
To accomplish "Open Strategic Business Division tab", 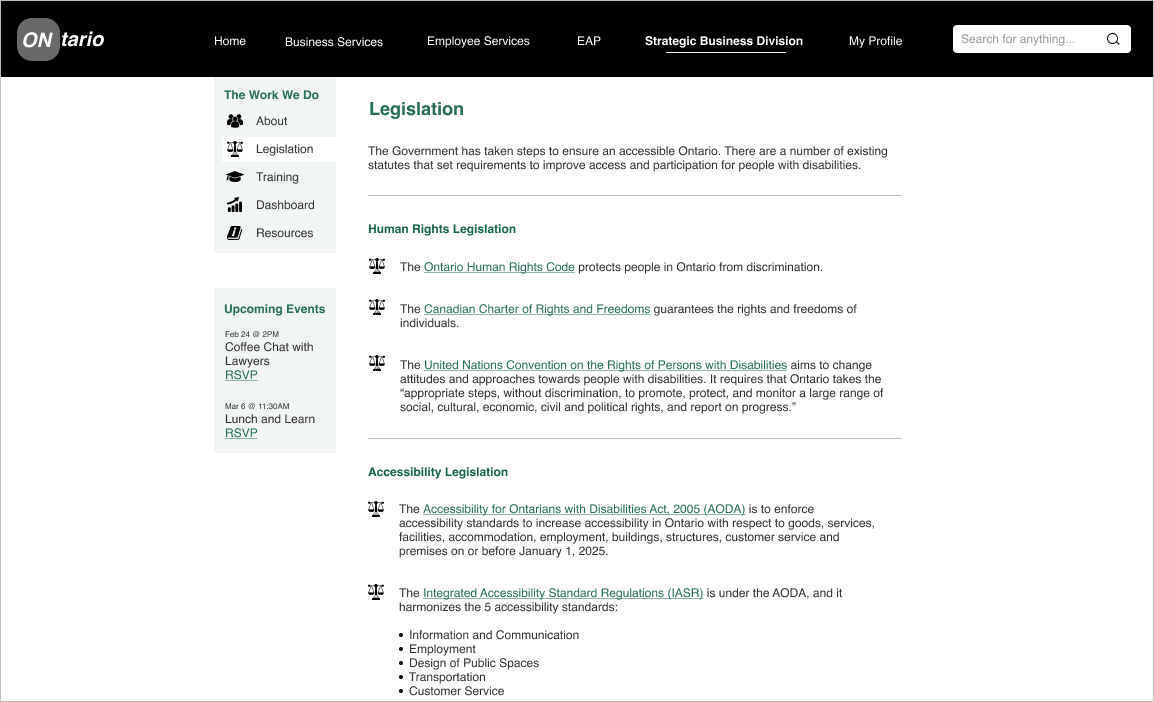I will [x=723, y=41].
